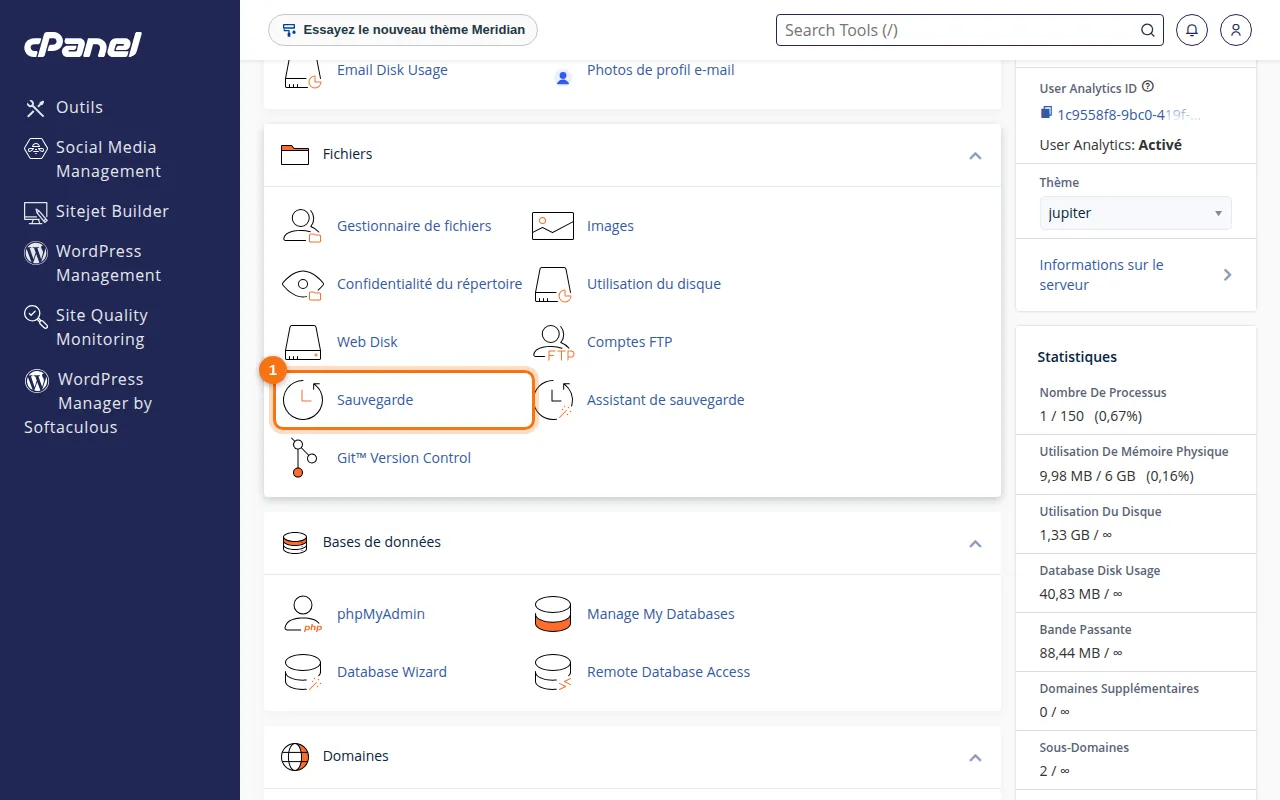This screenshot has width=1280, height=800.
Task: Click the Images tool icon
Action: 553,226
